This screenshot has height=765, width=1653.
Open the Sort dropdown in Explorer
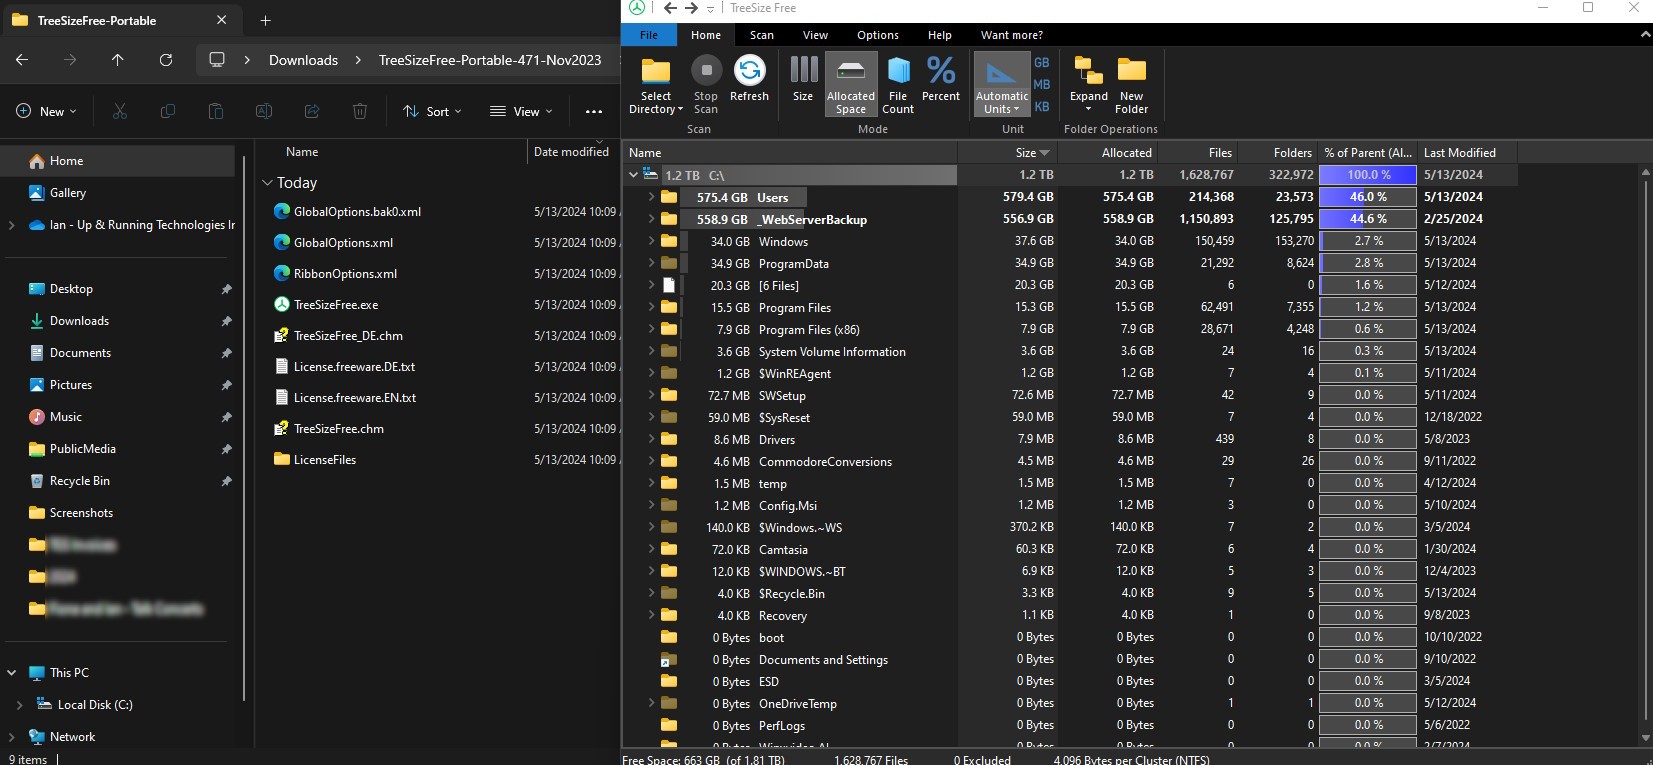click(x=432, y=111)
